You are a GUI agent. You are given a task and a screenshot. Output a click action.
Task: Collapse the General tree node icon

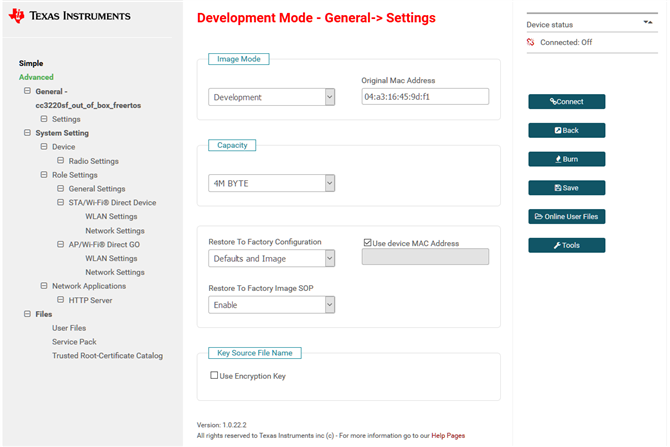26,91
